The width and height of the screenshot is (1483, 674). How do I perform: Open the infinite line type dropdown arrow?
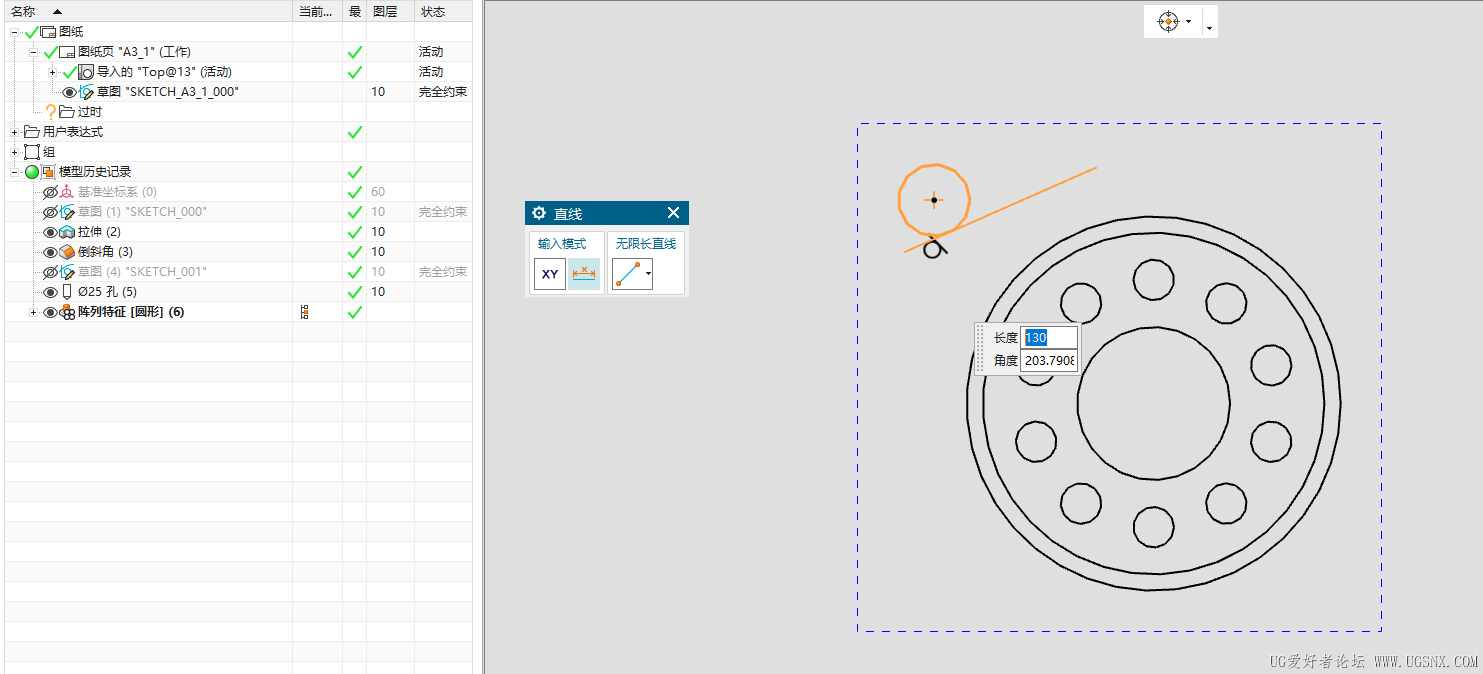pyautogui.click(x=648, y=274)
